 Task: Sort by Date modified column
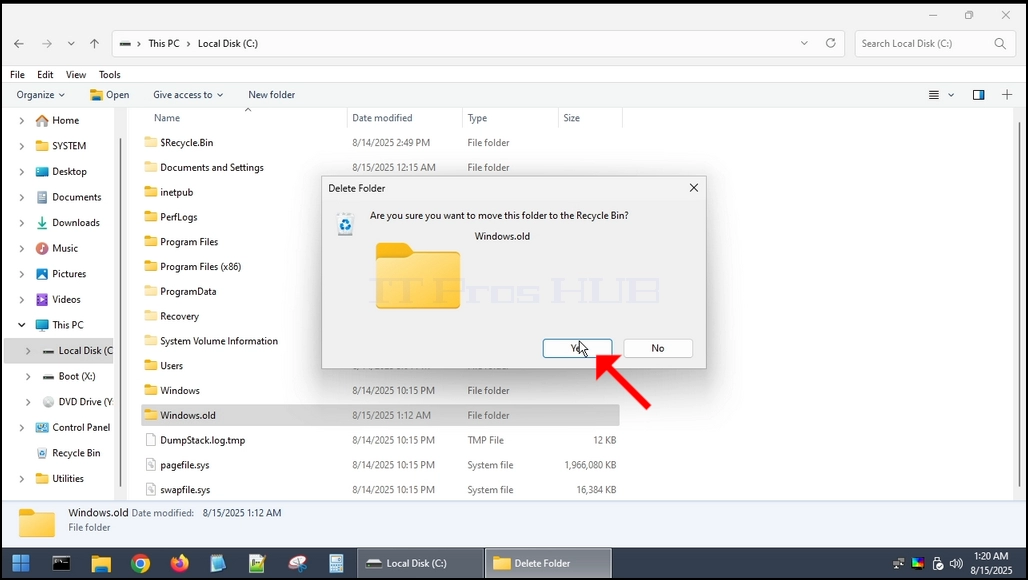(x=382, y=118)
